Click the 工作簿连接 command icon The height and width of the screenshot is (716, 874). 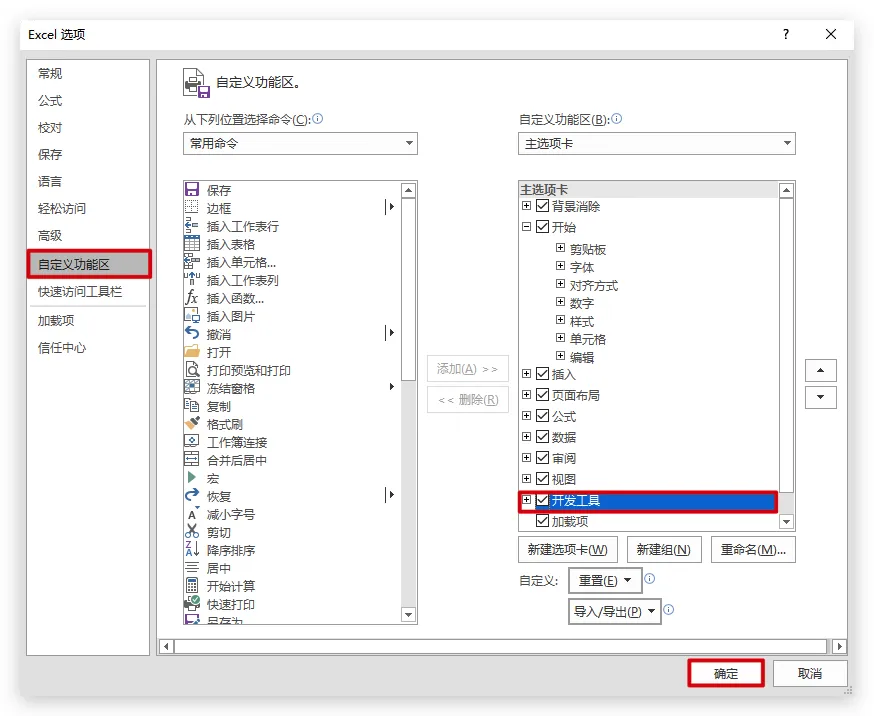(x=192, y=441)
